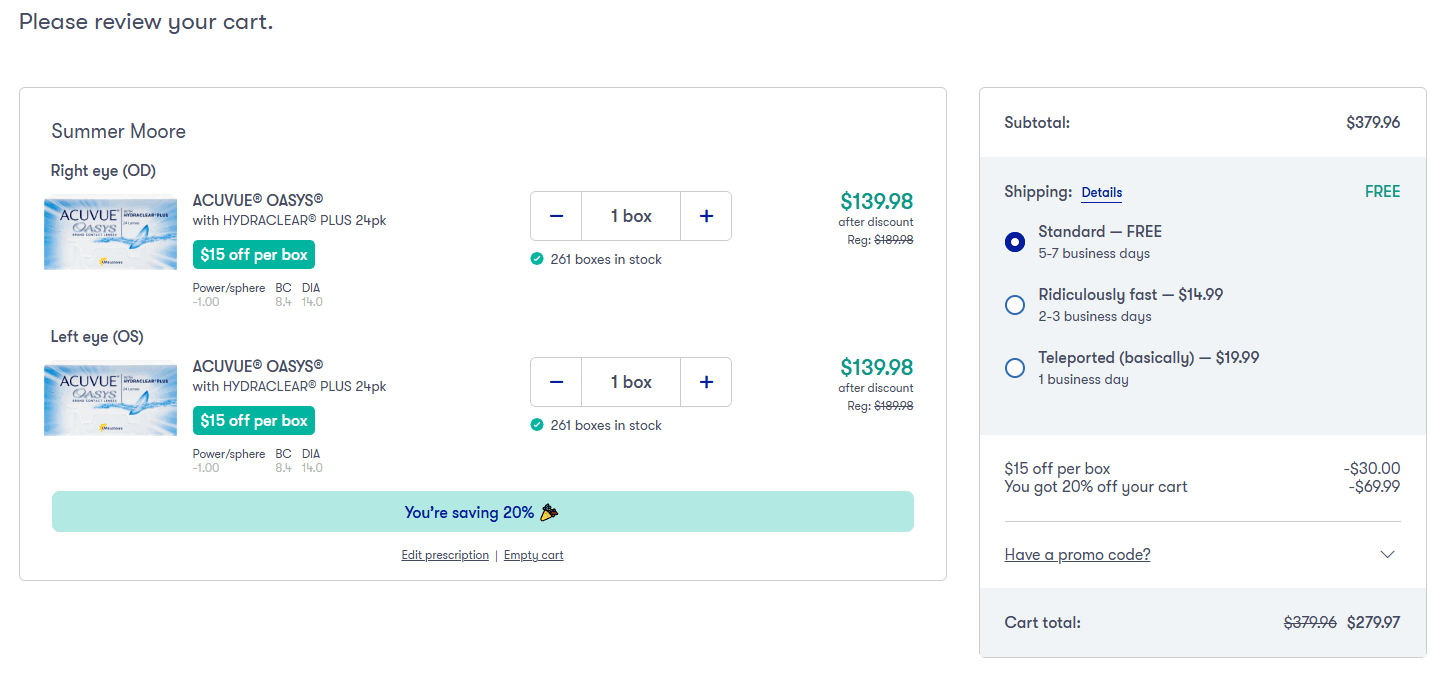Click Edit prescription
The width and height of the screenshot is (1446, 679).
pyautogui.click(x=445, y=555)
